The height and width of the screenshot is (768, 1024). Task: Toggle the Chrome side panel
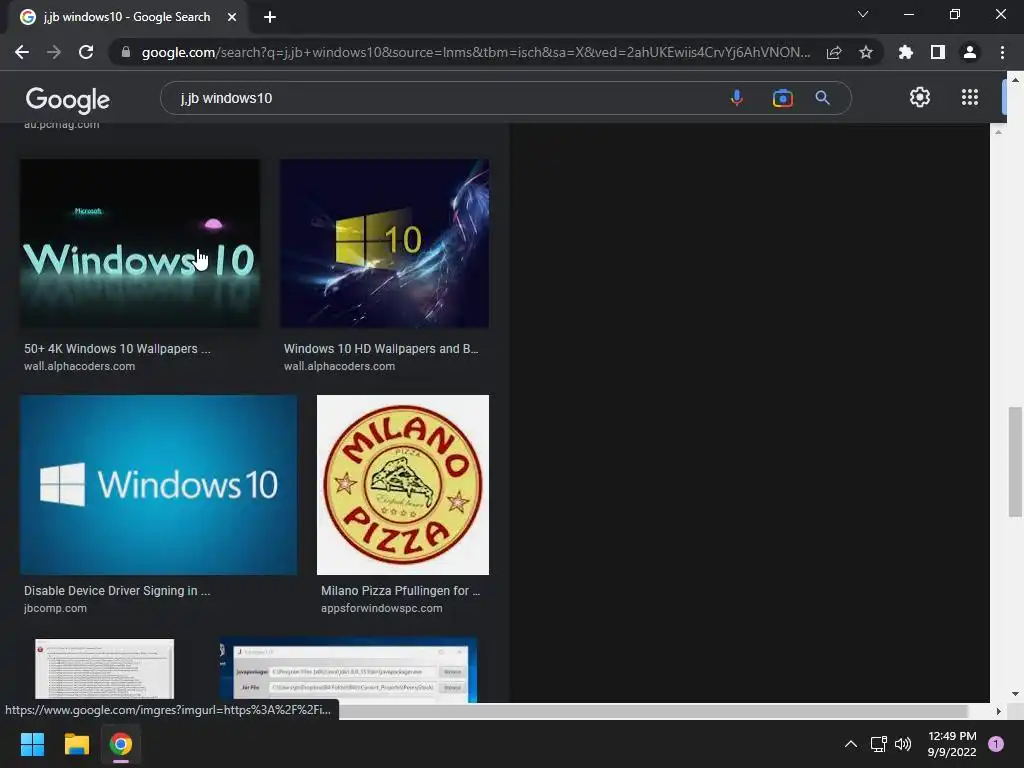click(x=938, y=52)
